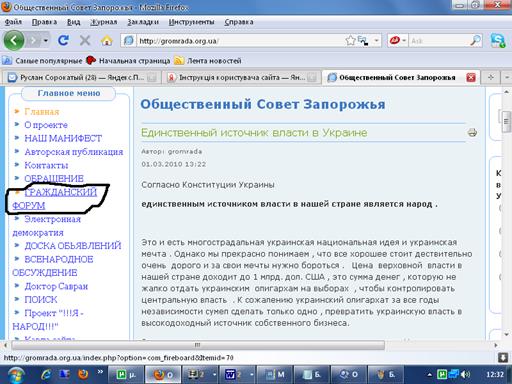
Task: Click the horizontal scrollbar thumb
Action: click(198, 345)
